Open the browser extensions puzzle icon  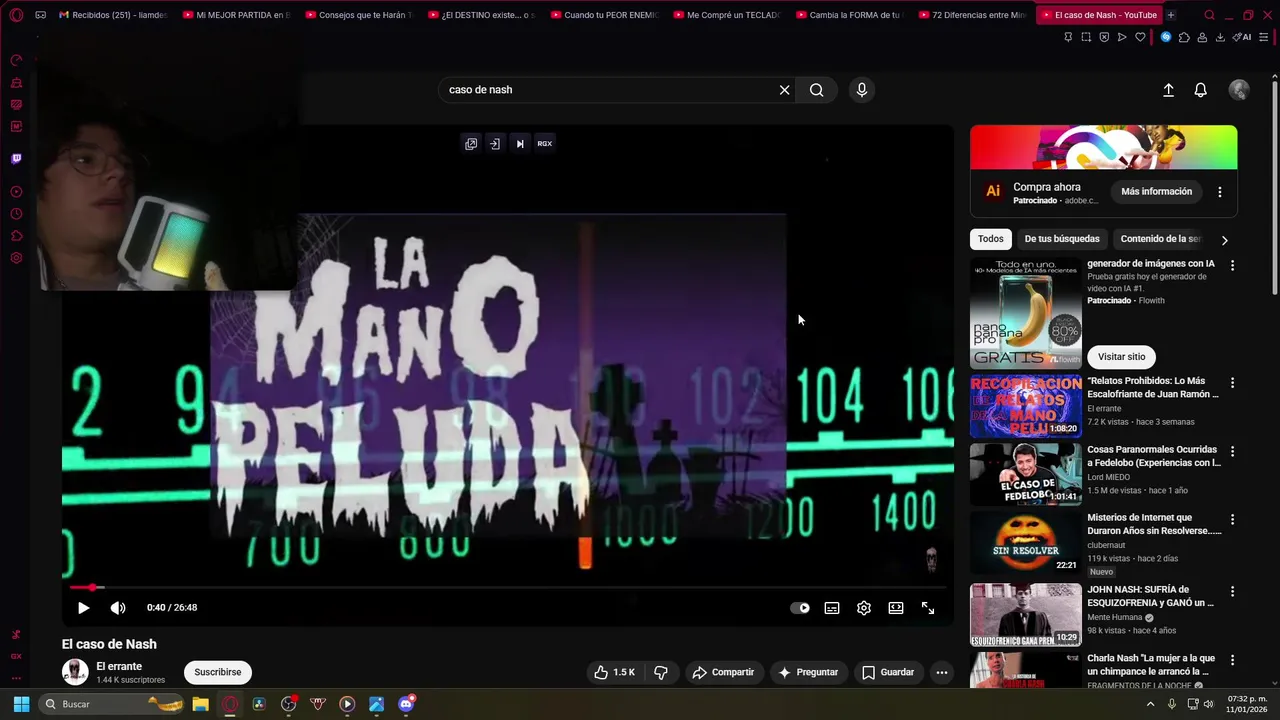click(1184, 37)
